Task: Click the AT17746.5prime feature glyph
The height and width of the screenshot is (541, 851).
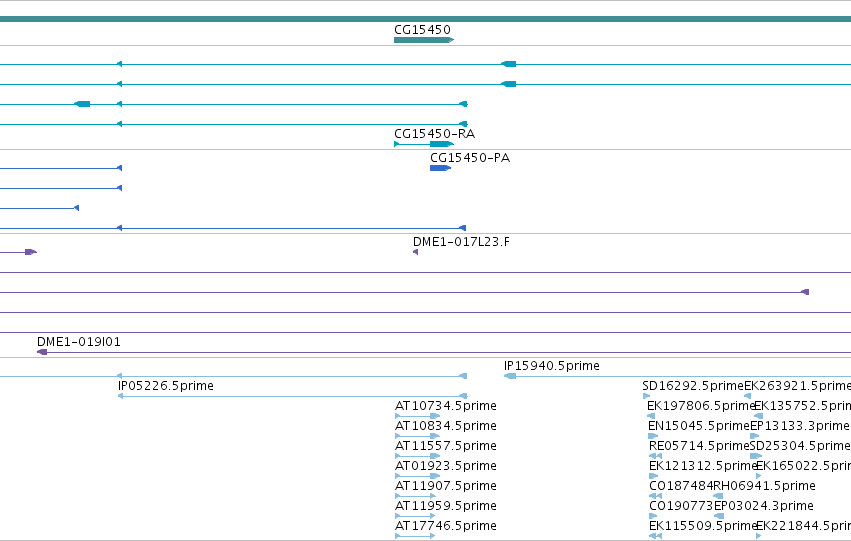Action: point(415,536)
